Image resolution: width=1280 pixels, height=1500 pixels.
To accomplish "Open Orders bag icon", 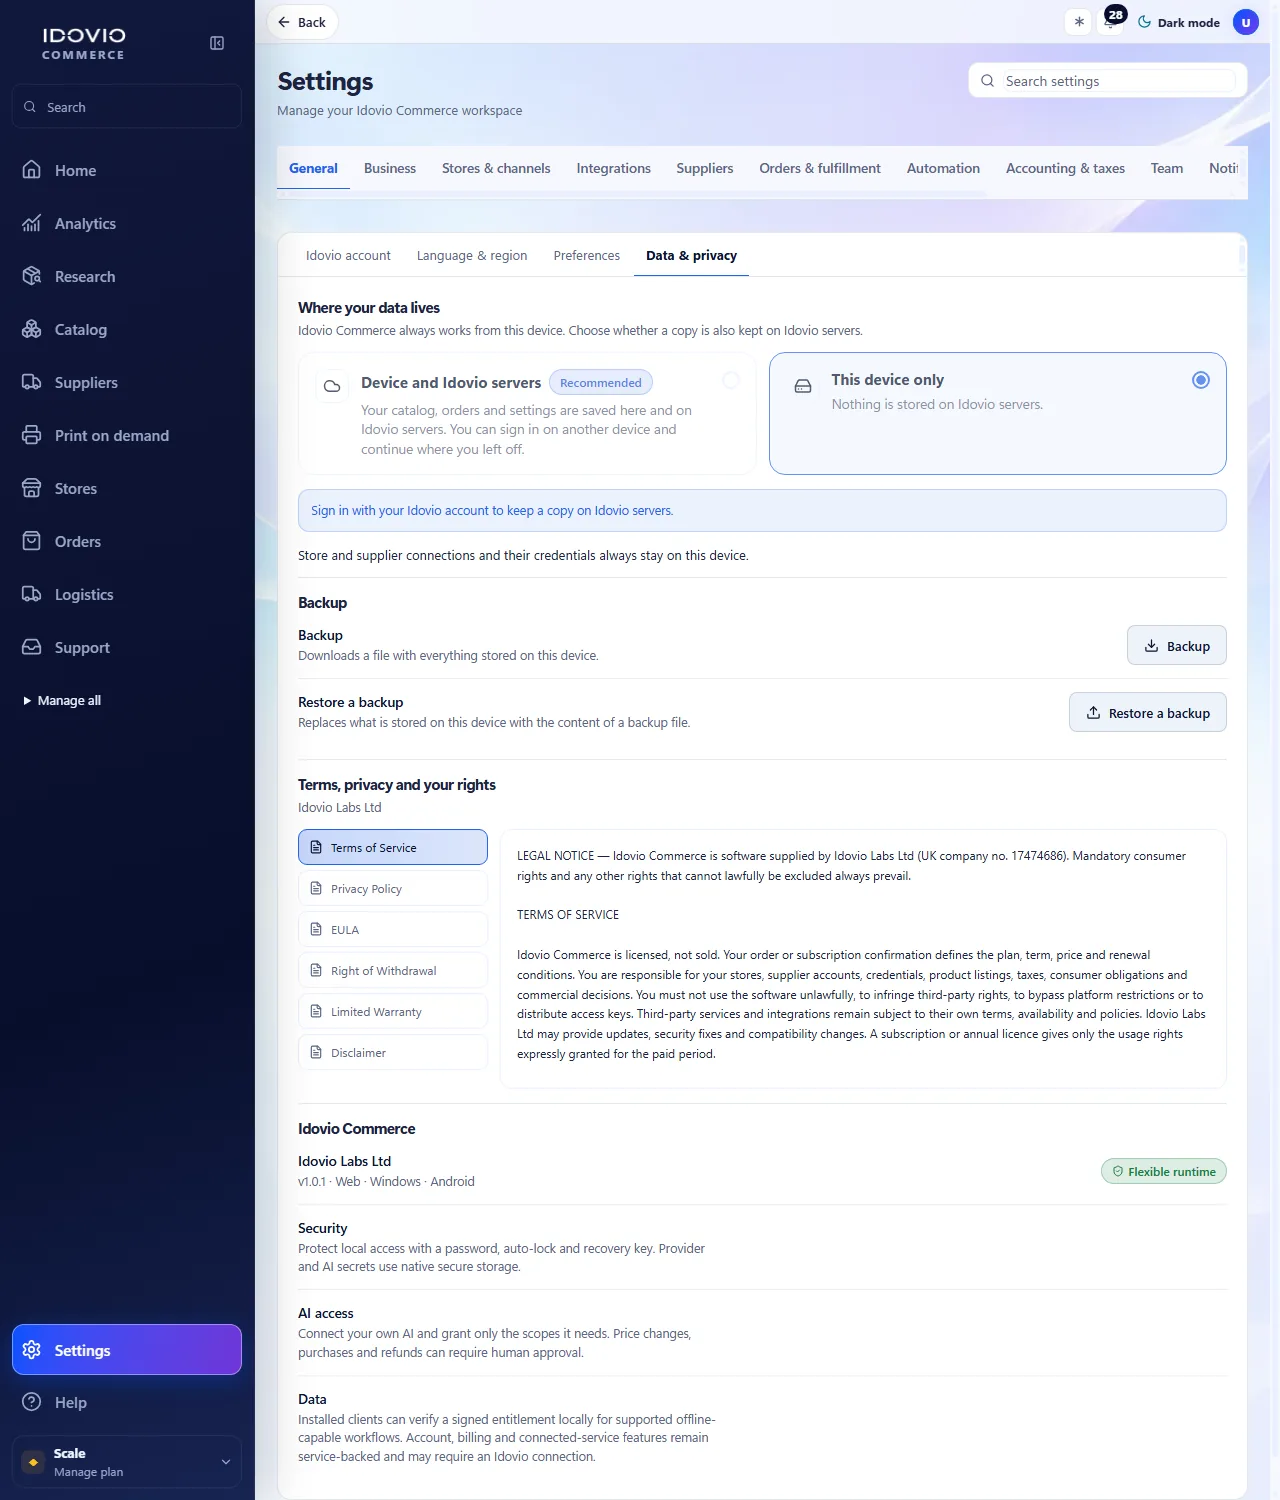I will (32, 541).
